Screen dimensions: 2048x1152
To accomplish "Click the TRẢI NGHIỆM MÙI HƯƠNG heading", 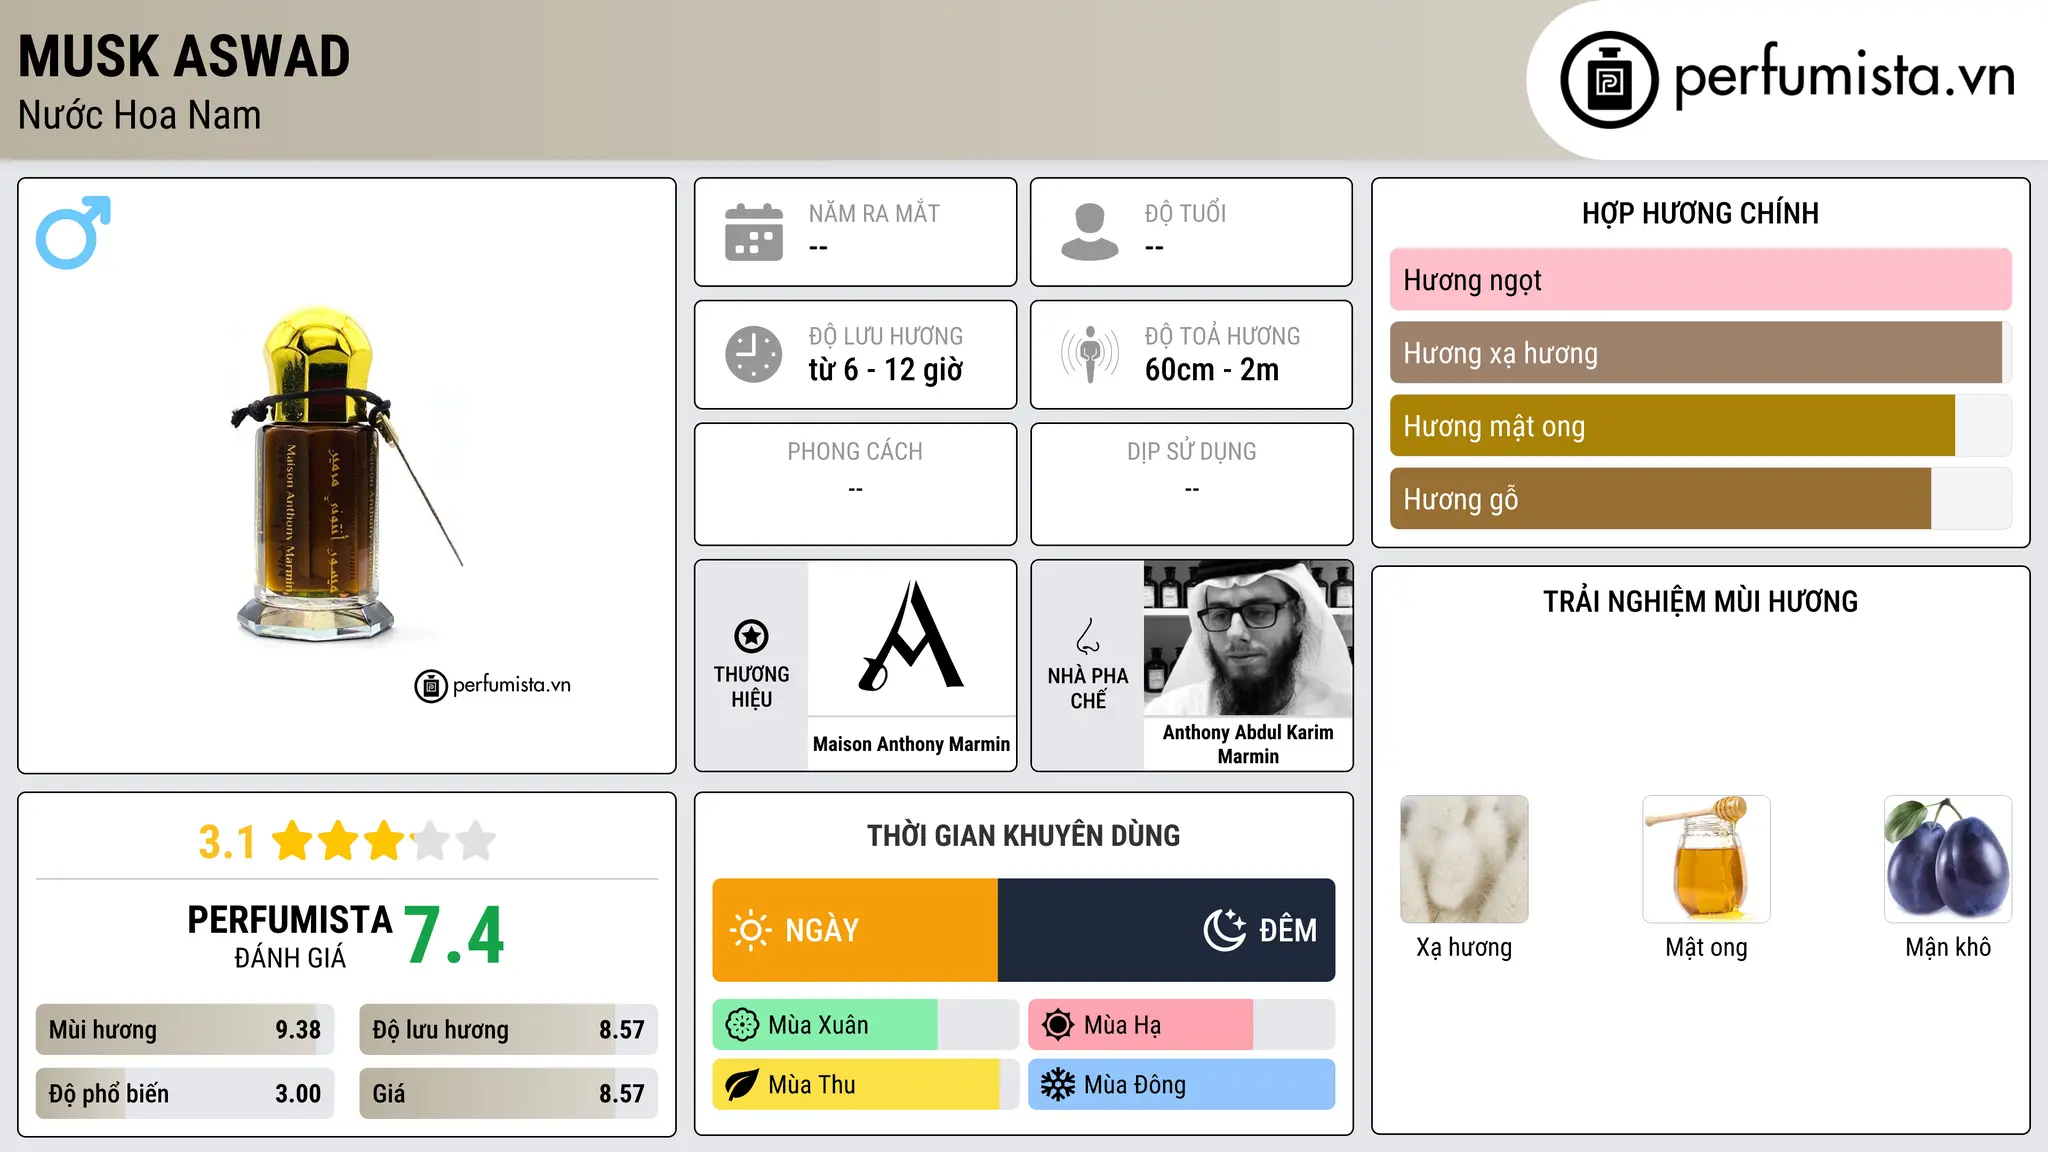I will [x=1700, y=602].
